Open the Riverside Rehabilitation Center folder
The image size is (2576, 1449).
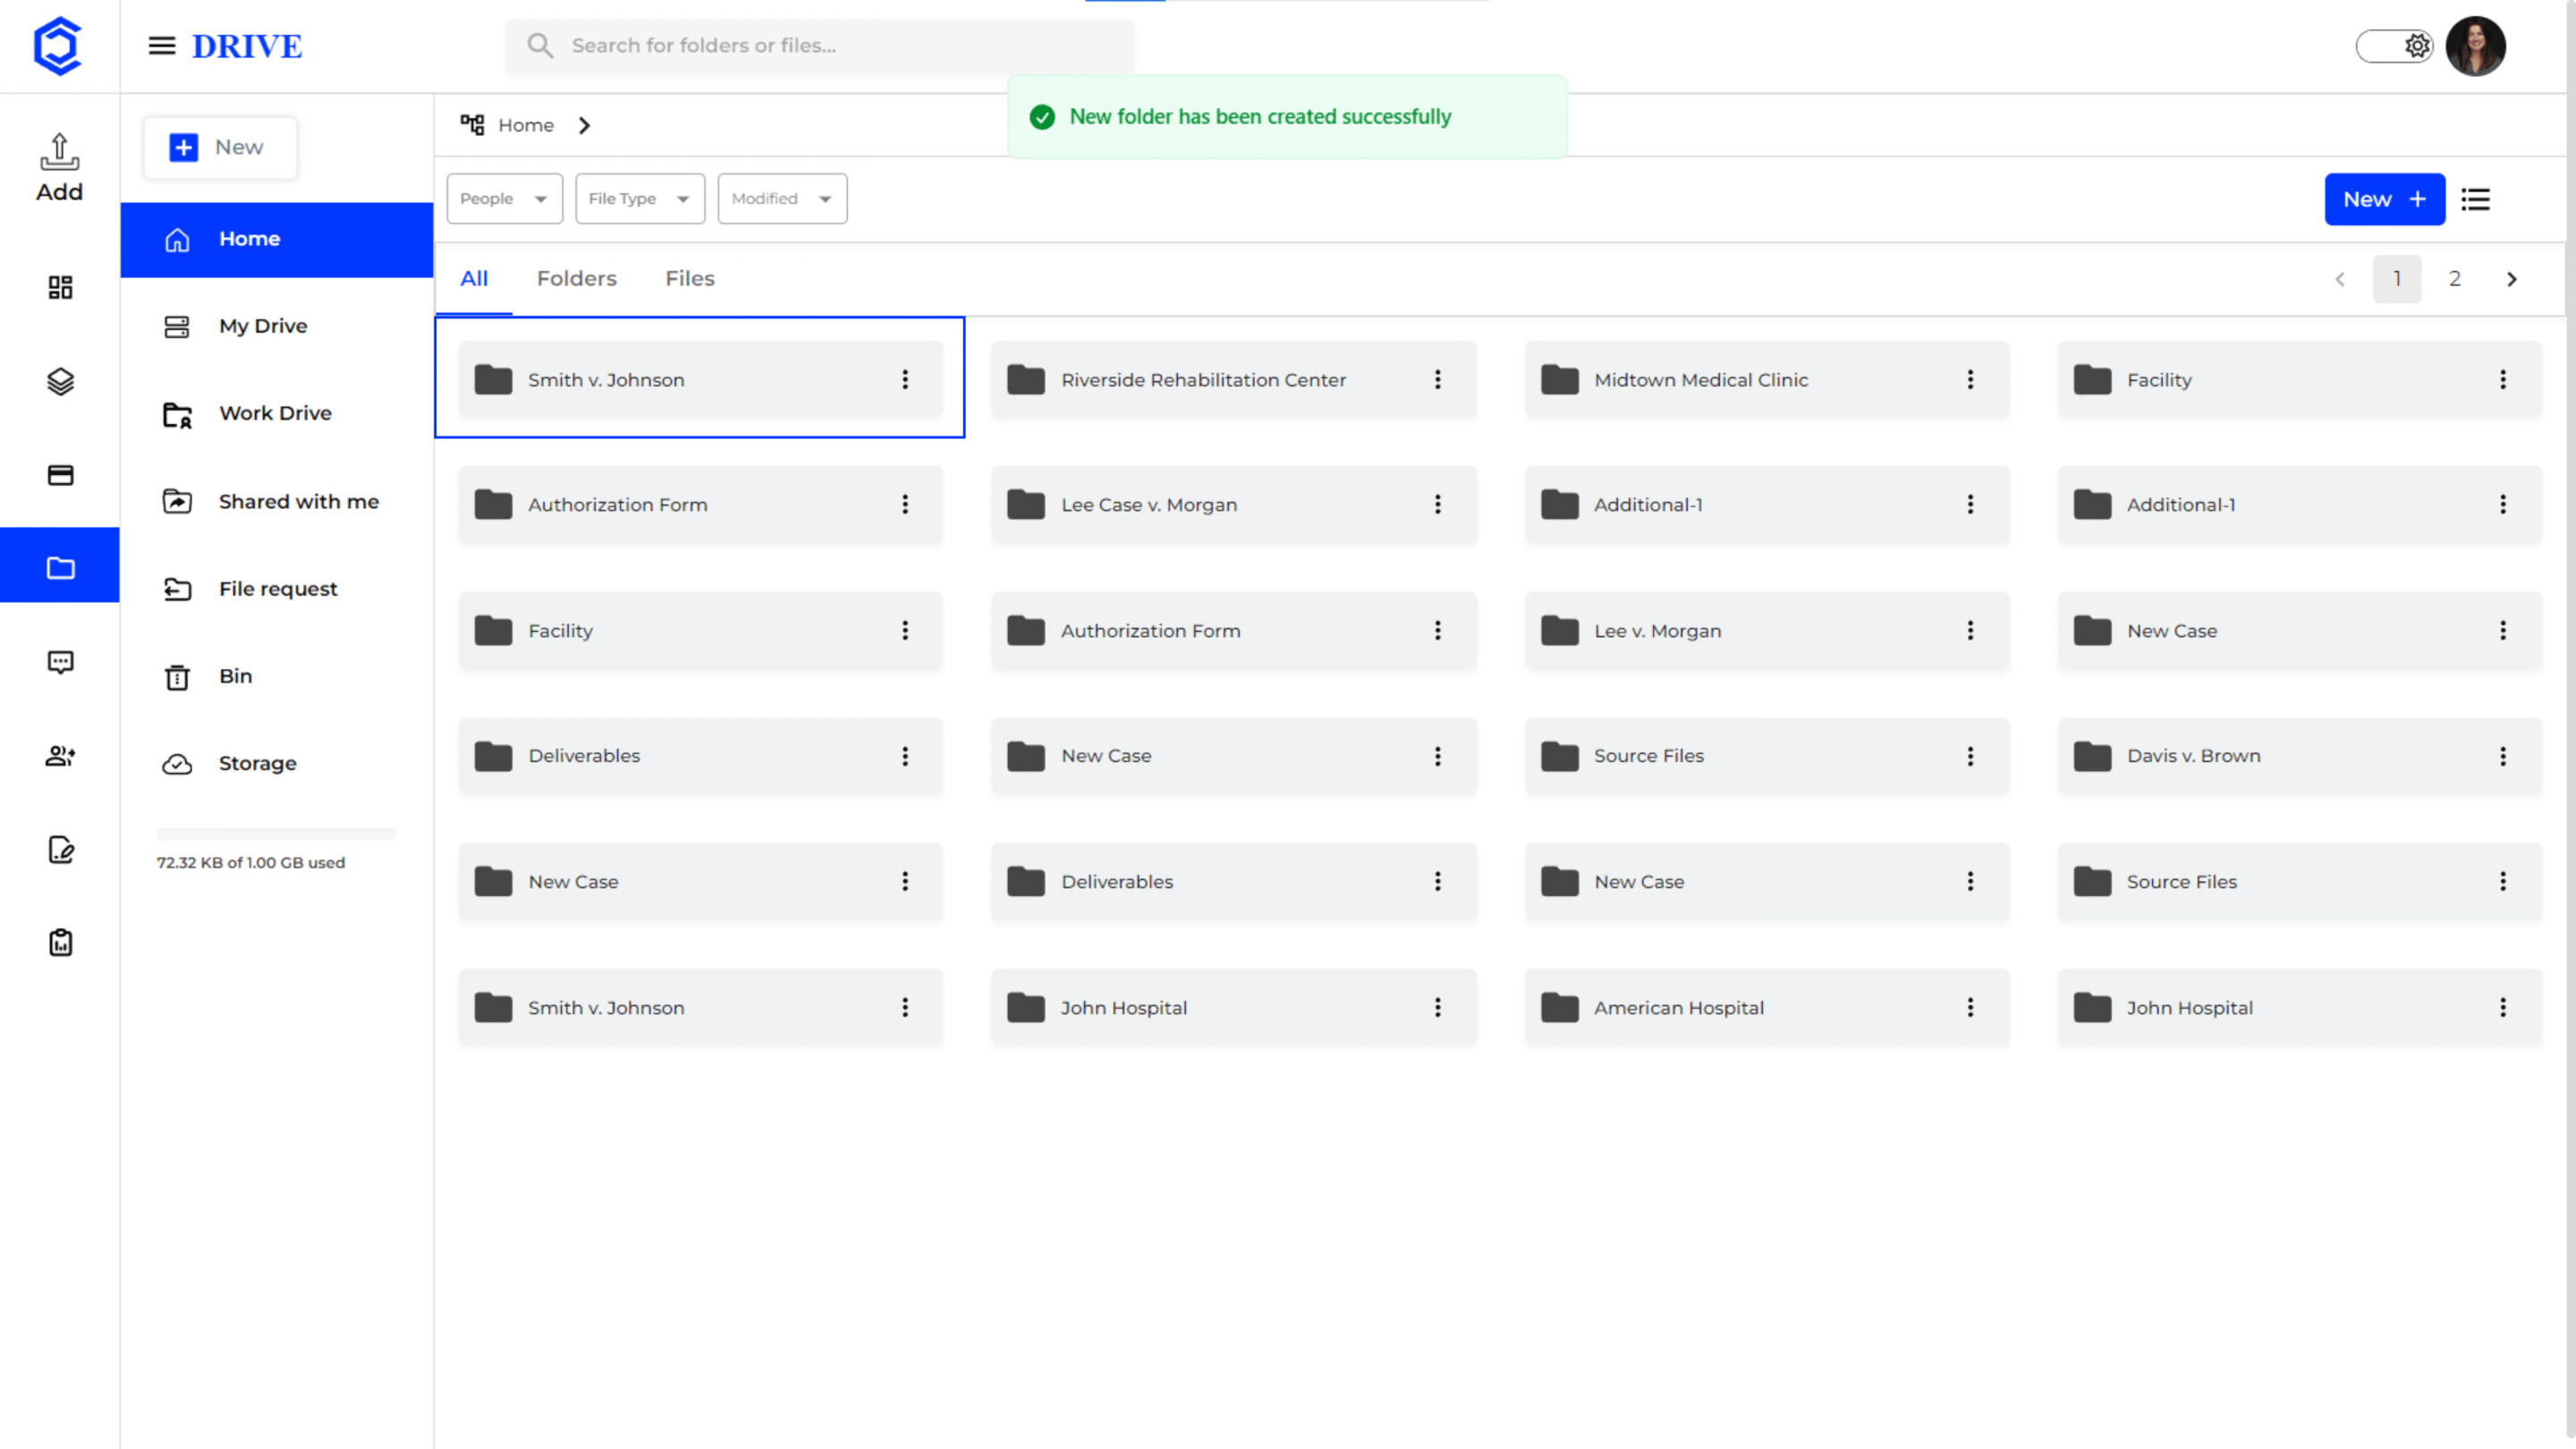click(x=1233, y=379)
